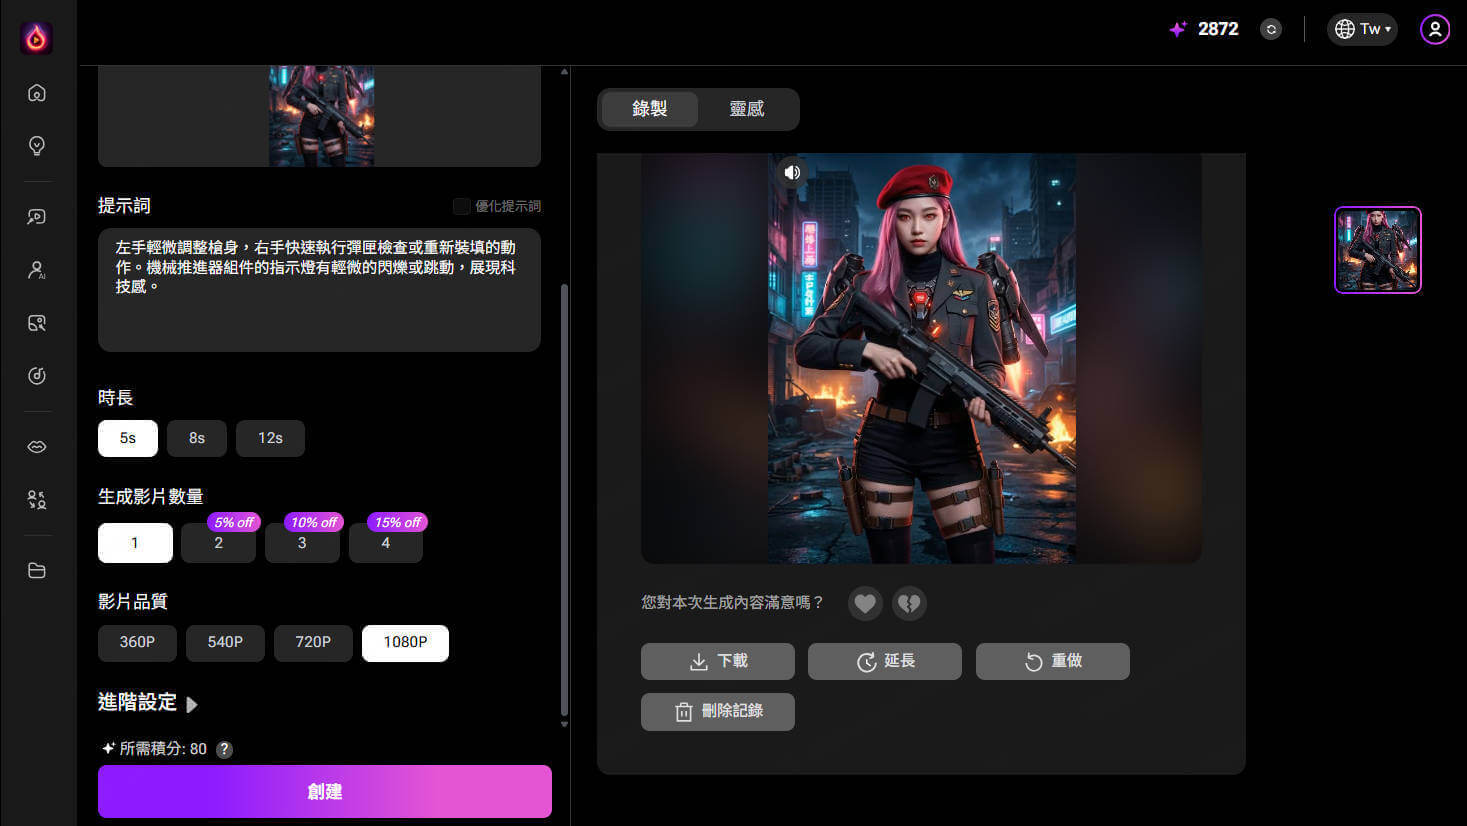
Task: Open the AI character tool in sidebar
Action: click(x=36, y=270)
